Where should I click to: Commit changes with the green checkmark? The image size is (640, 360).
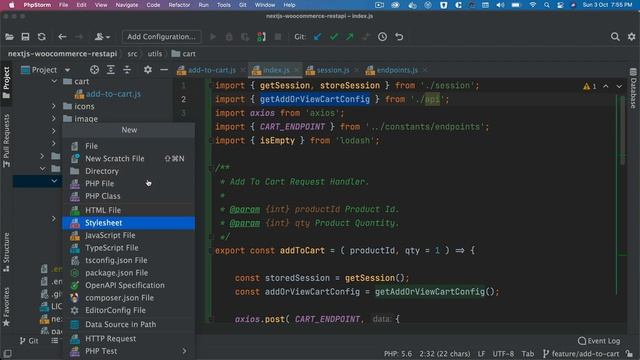334,37
